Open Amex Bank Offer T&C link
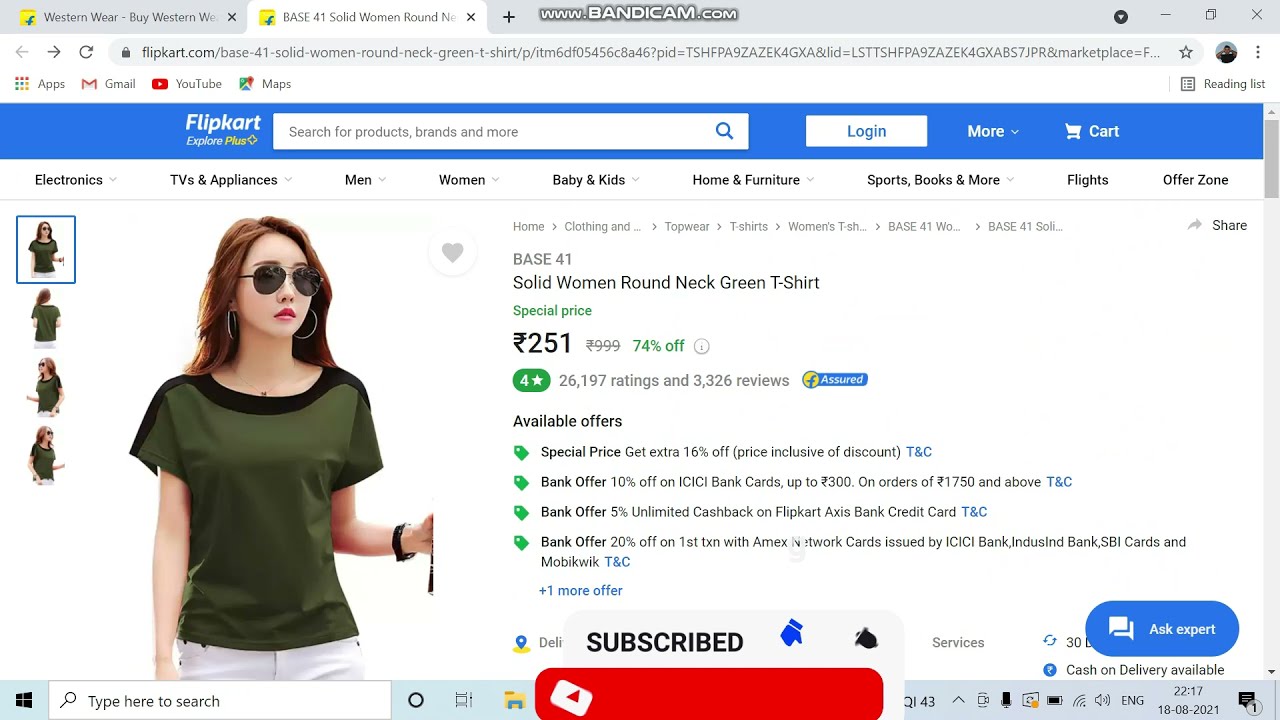Viewport: 1280px width, 720px height. pyautogui.click(x=617, y=562)
